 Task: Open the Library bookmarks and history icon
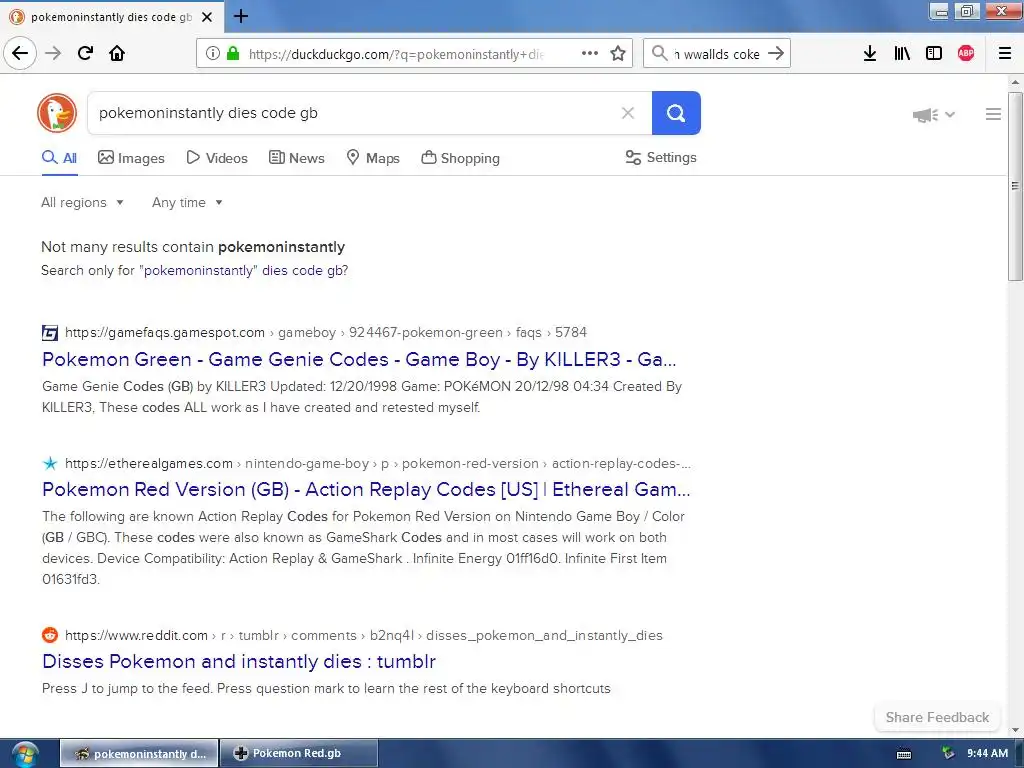coord(902,54)
